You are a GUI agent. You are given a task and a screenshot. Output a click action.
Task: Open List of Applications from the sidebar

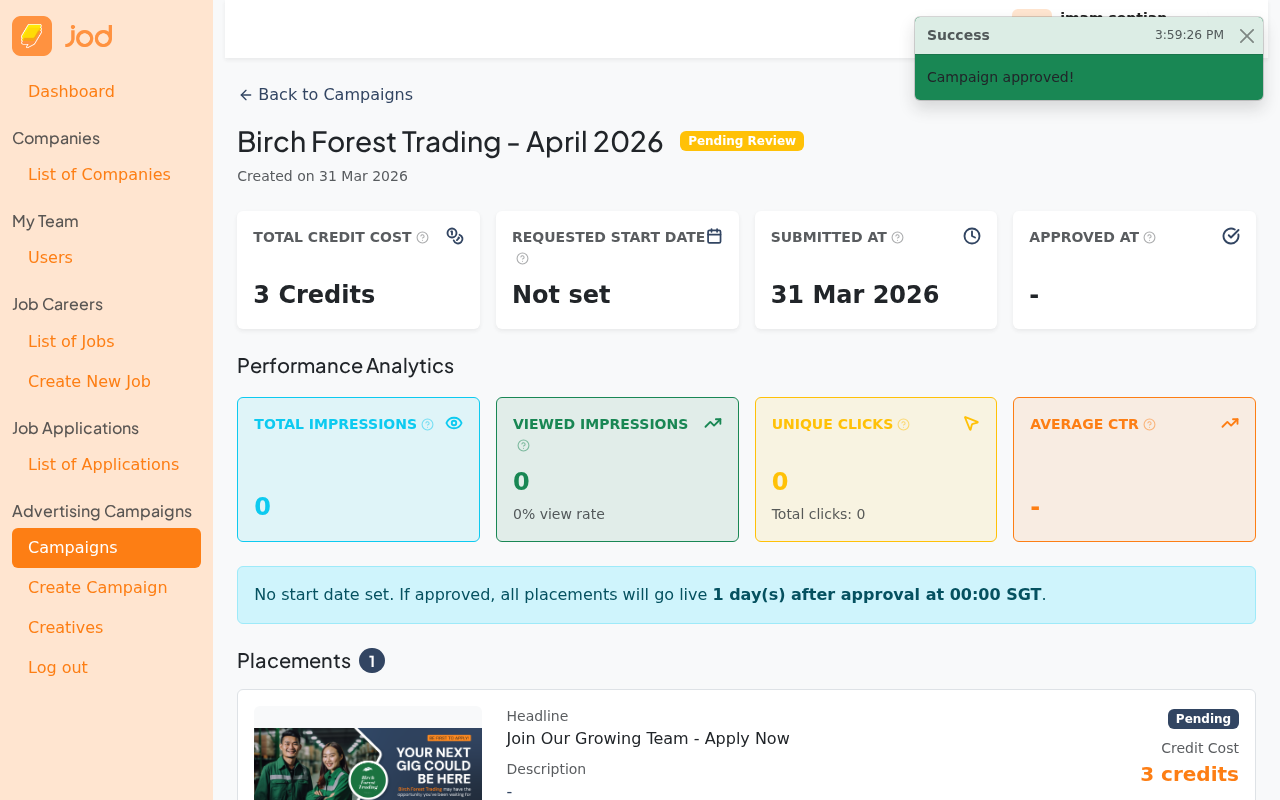[103, 464]
